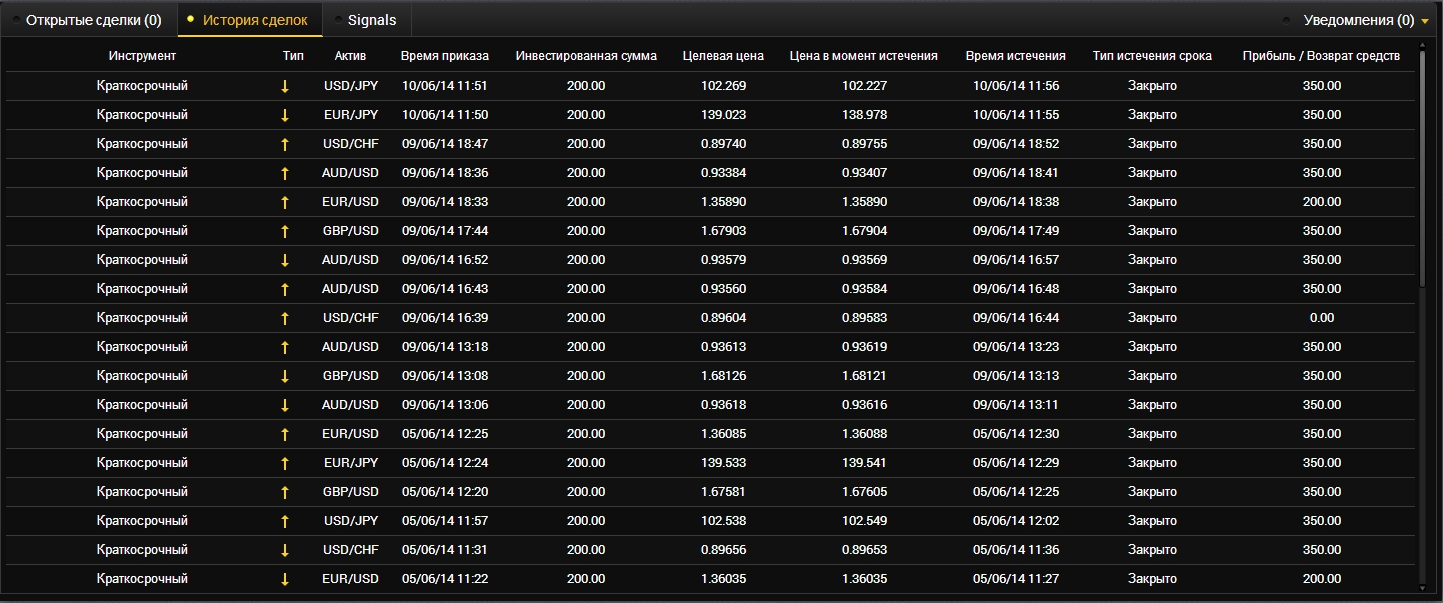Click the up arrow for GBP/USD 17:44 trade
Image resolution: width=1443 pixels, height=603 pixels.
pos(285,231)
